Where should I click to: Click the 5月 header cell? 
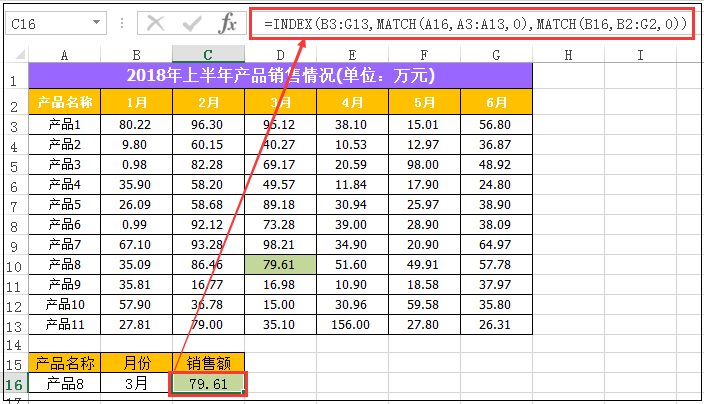(424, 102)
